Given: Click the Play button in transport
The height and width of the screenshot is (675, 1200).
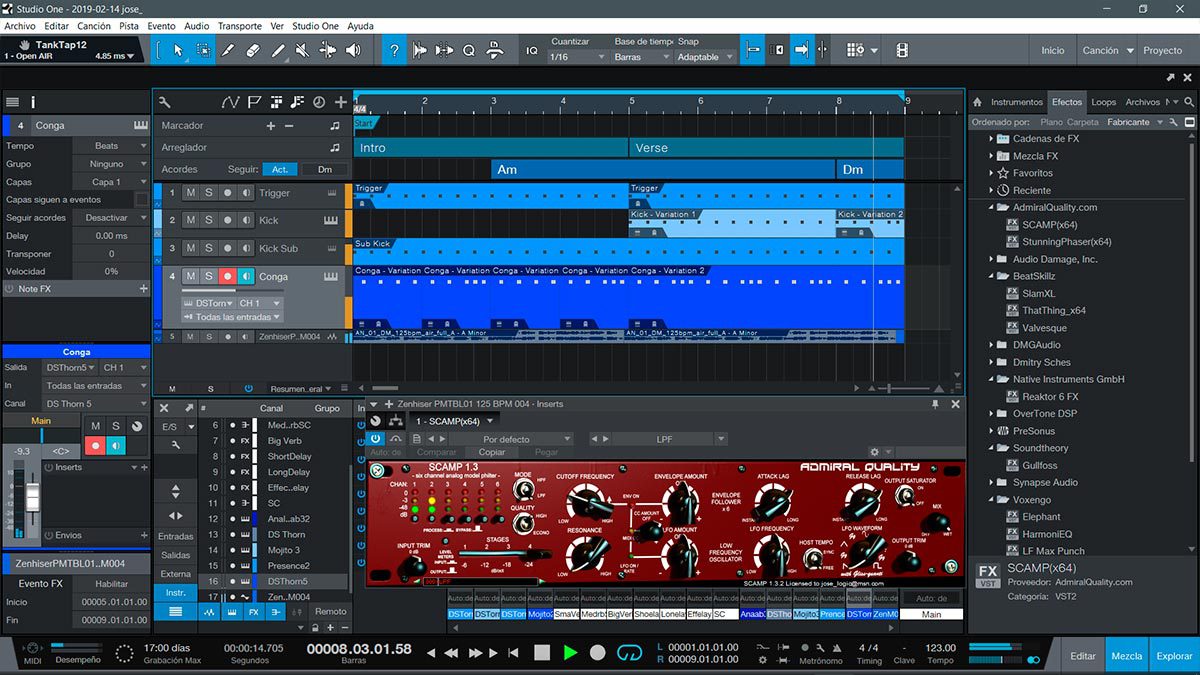Looking at the screenshot, I should [570, 653].
